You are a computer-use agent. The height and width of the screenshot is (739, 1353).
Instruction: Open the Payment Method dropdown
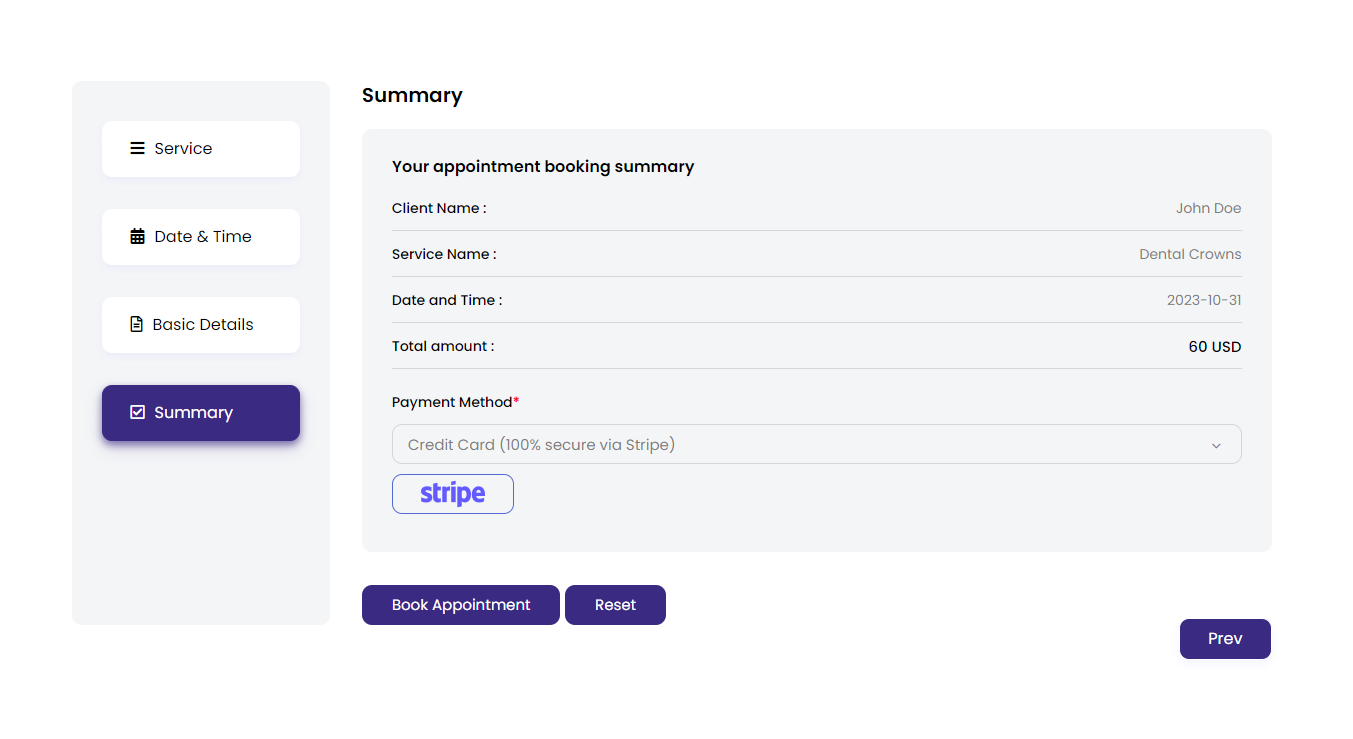click(800, 445)
